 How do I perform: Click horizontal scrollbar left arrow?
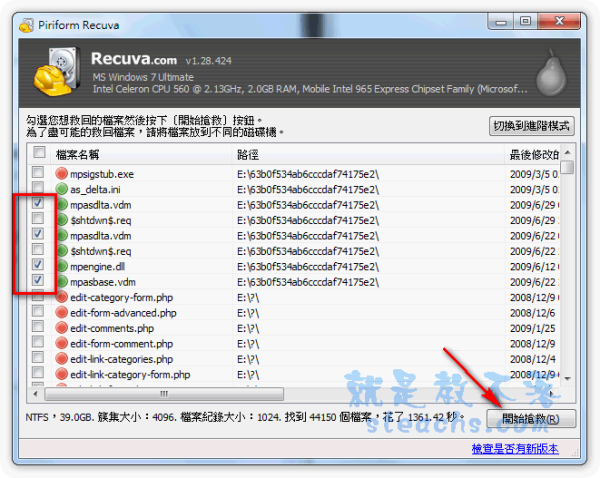pyautogui.click(x=36, y=394)
